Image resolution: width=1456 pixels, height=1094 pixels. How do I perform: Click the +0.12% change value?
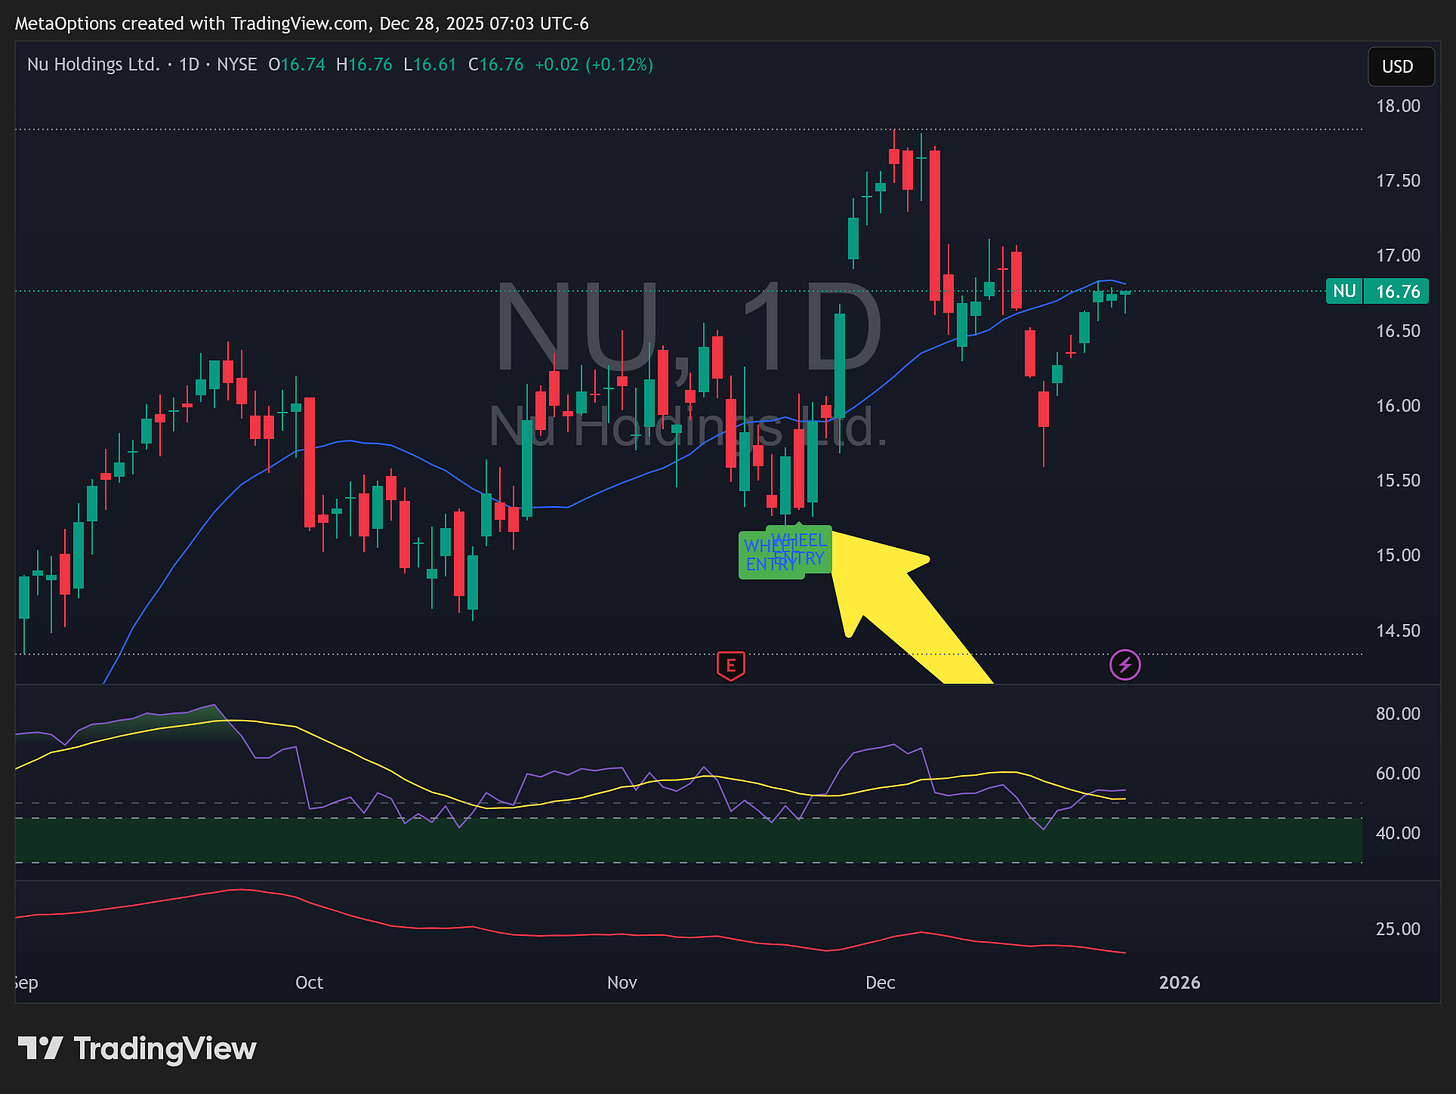619,64
